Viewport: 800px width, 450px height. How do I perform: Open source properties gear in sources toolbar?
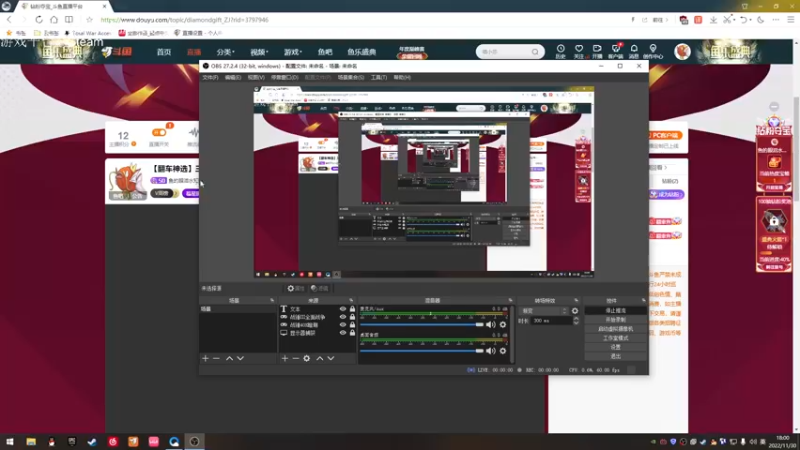tap(307, 359)
